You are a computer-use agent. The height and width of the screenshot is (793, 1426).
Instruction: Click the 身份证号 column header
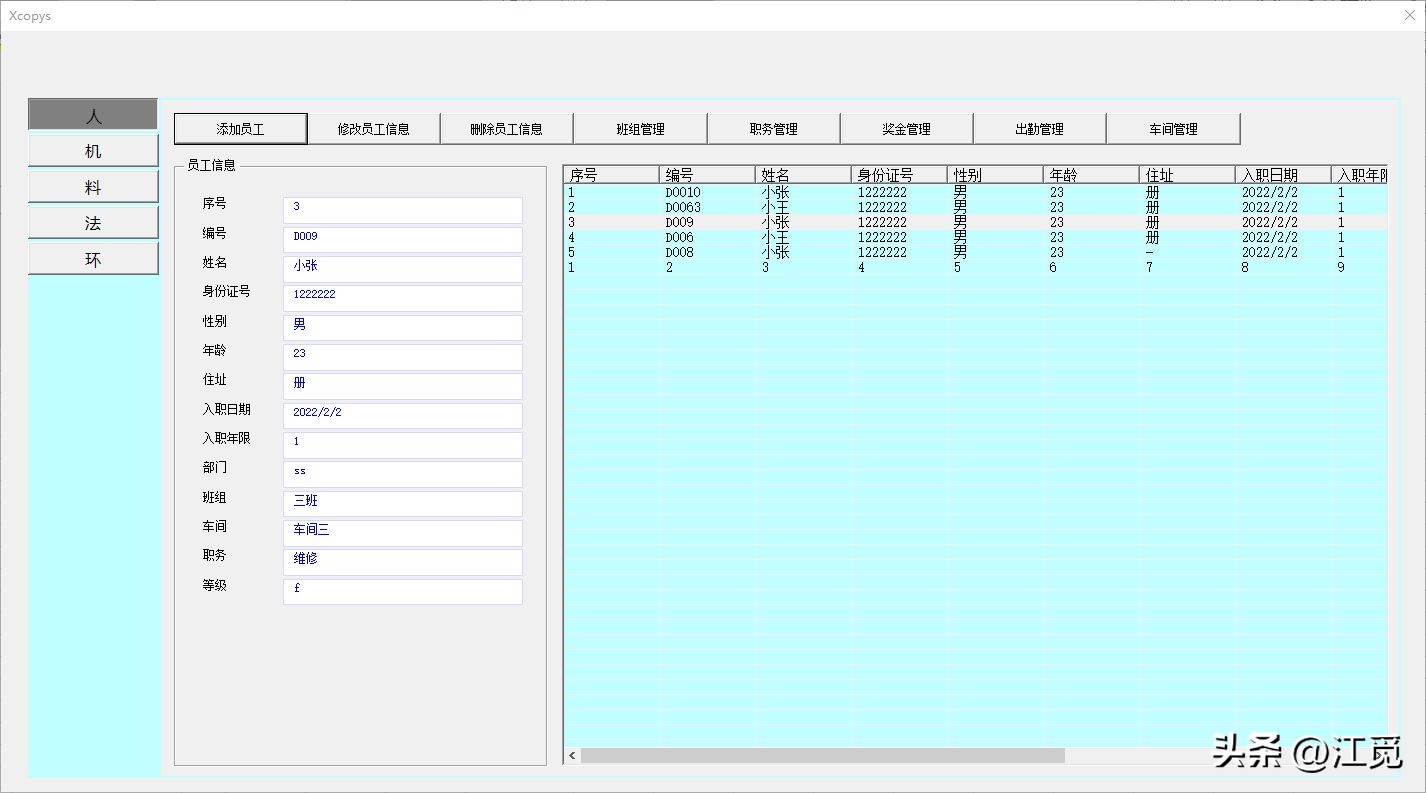click(x=898, y=175)
